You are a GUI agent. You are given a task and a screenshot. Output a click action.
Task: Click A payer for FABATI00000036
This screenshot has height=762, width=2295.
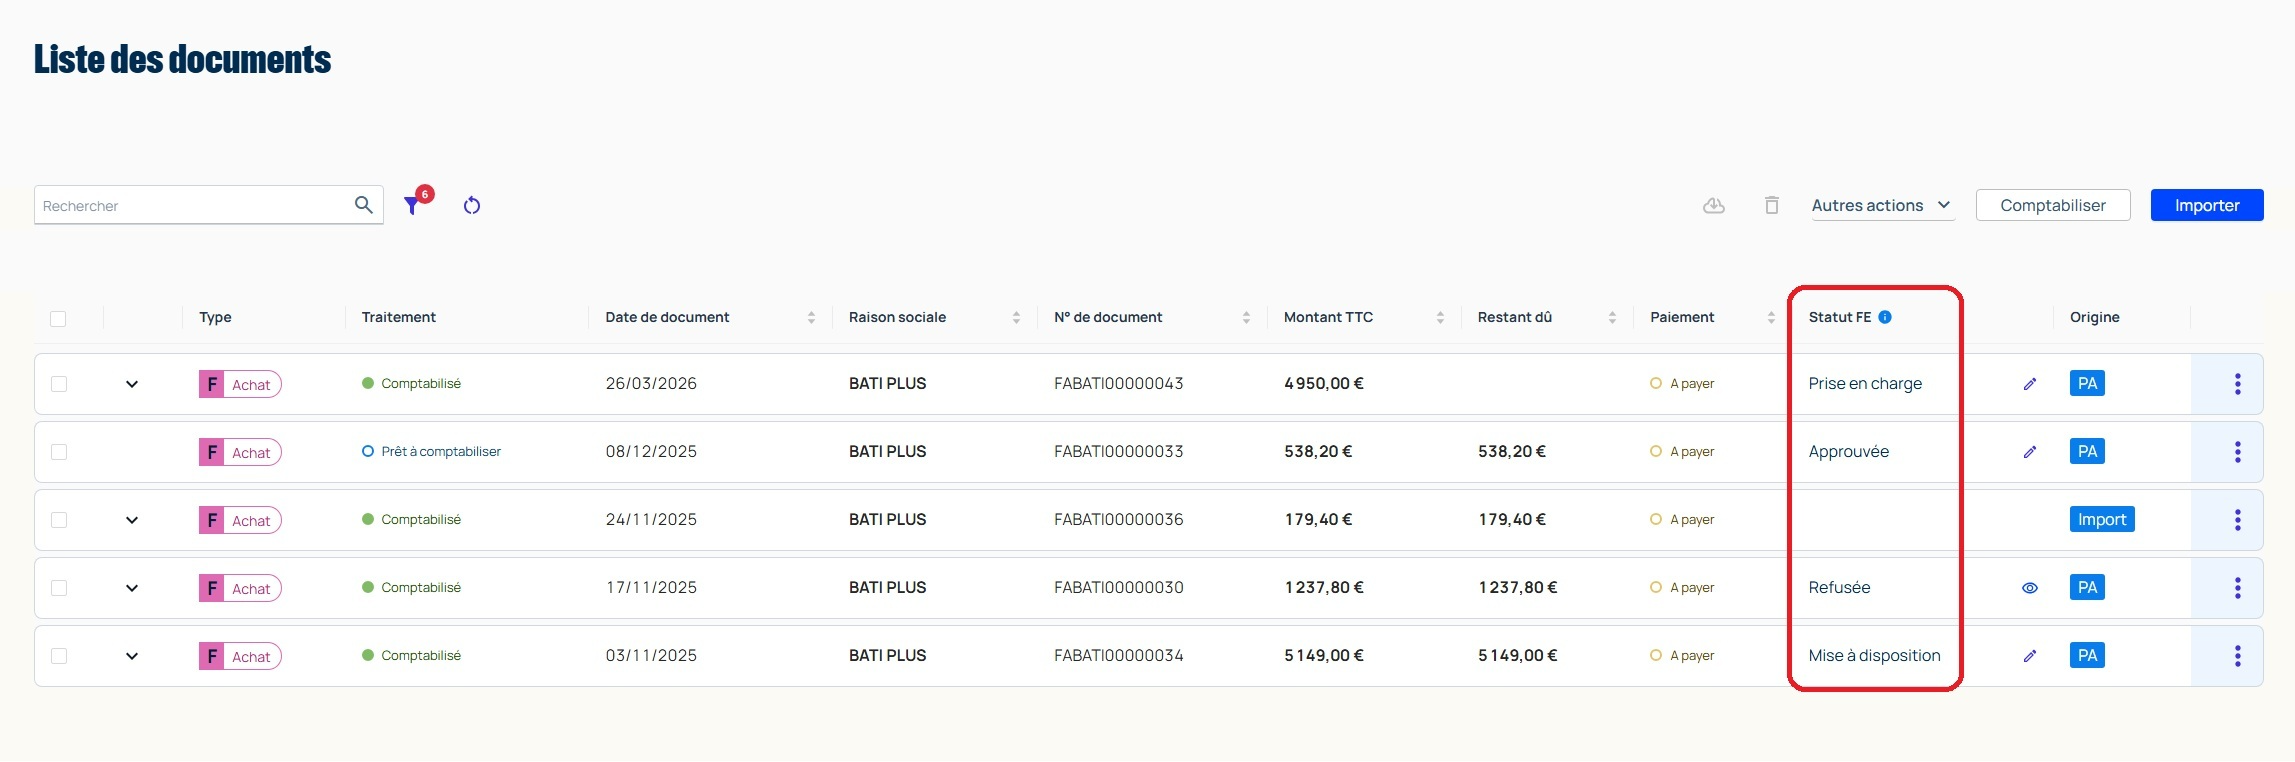1682,520
